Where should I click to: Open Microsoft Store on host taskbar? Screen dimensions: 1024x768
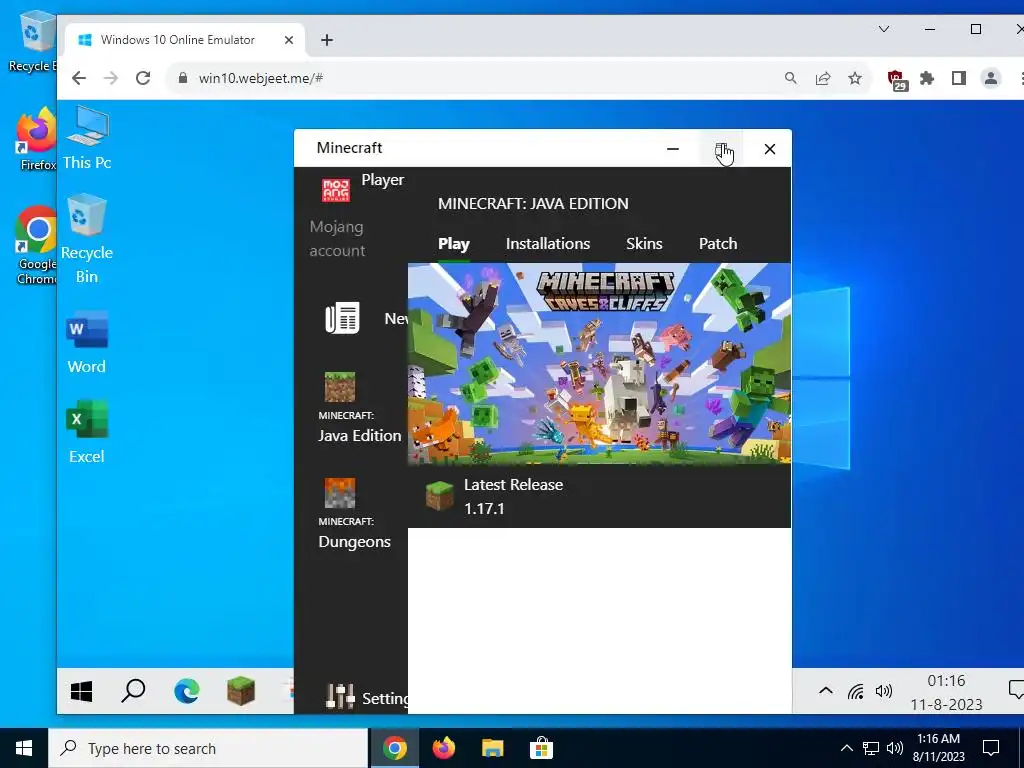pyautogui.click(x=541, y=748)
